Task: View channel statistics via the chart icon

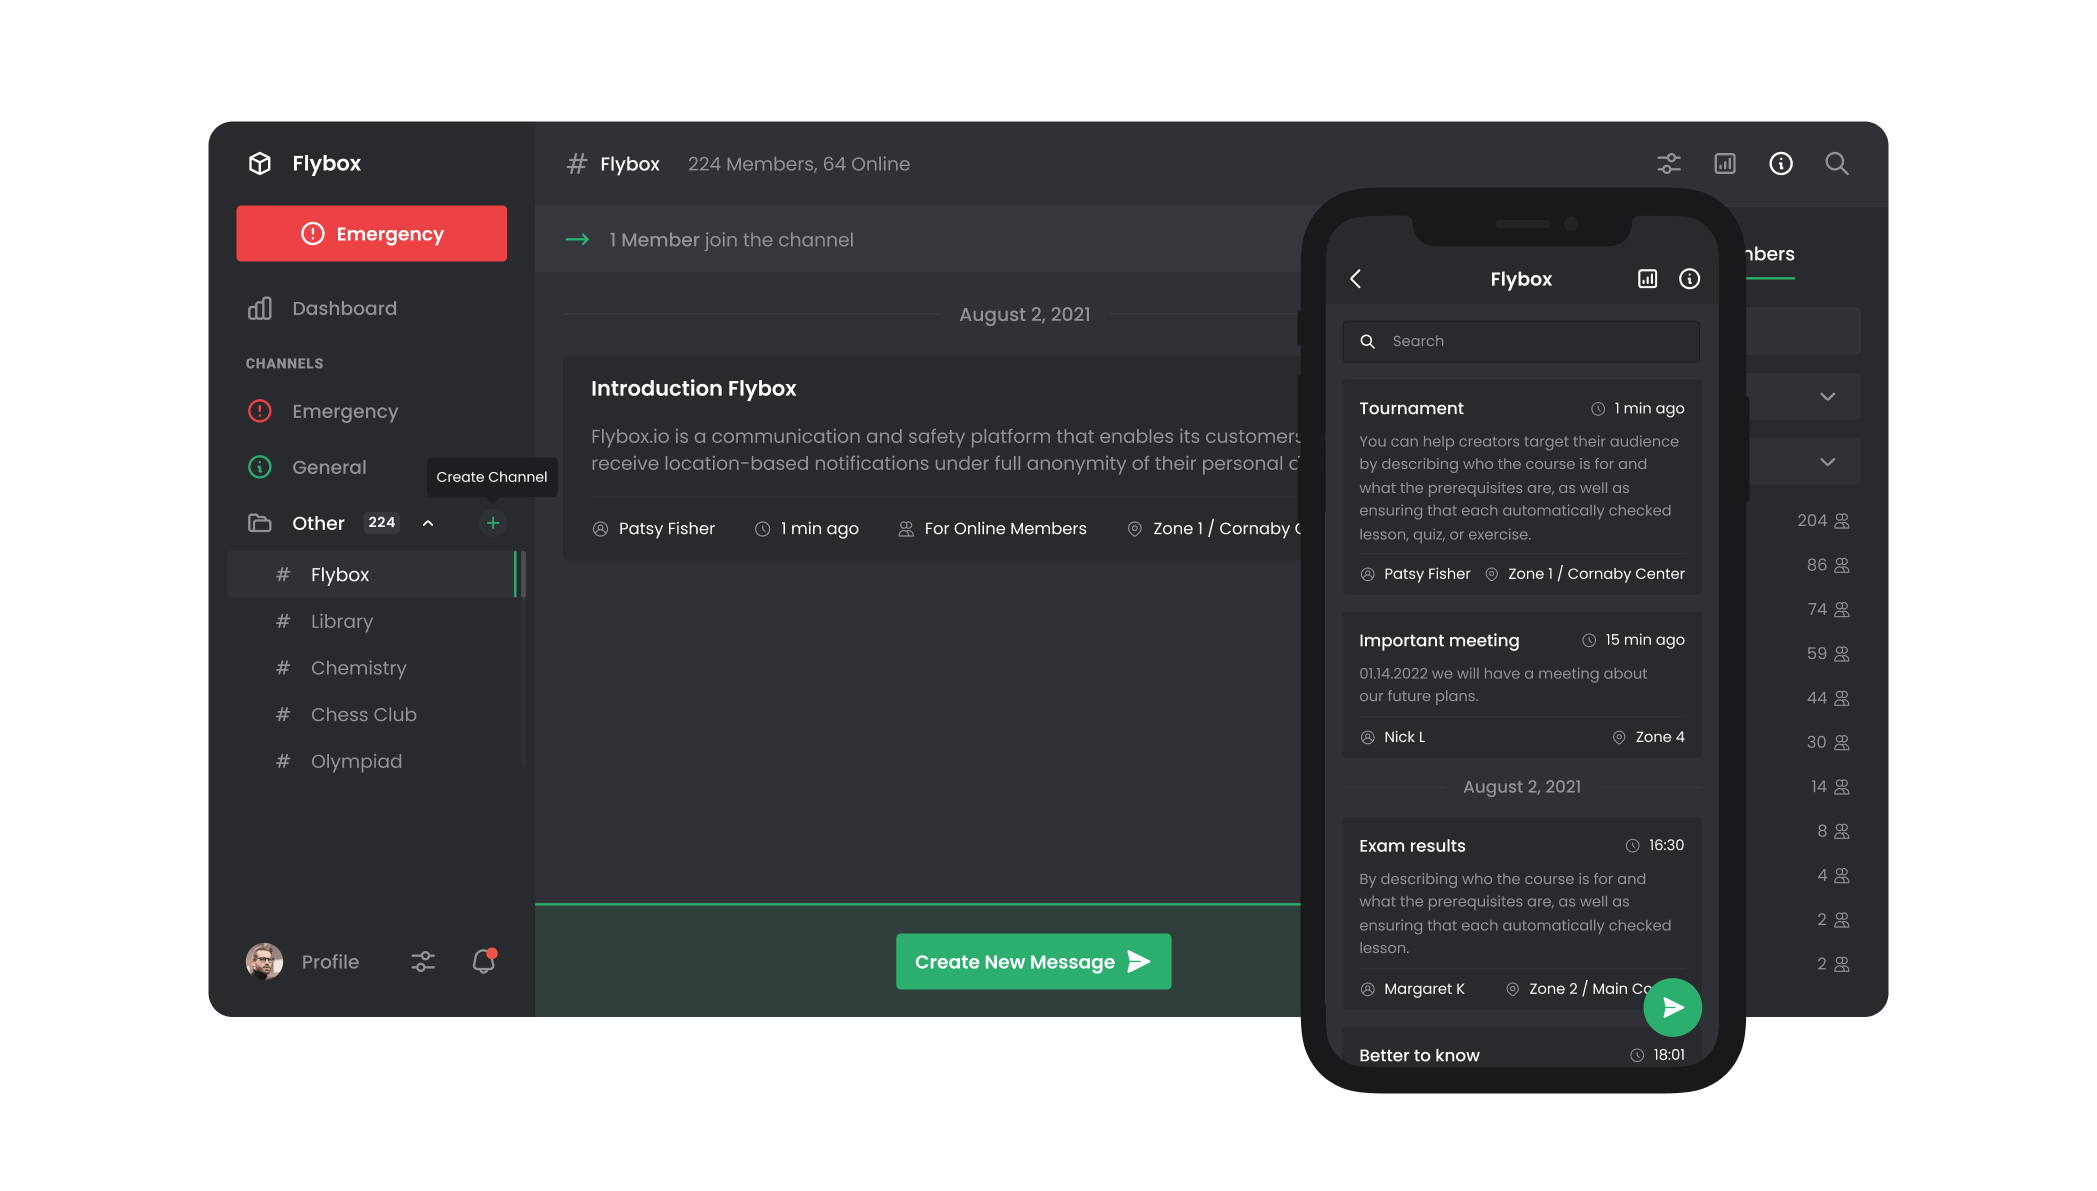Action: [x=1724, y=163]
